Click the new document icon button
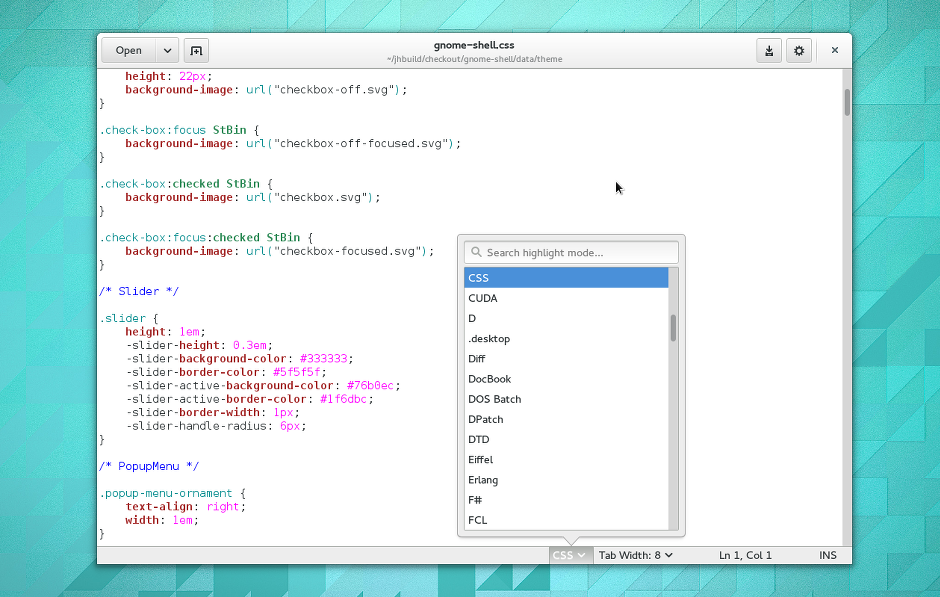Screen dimensions: 940x597 196,51
